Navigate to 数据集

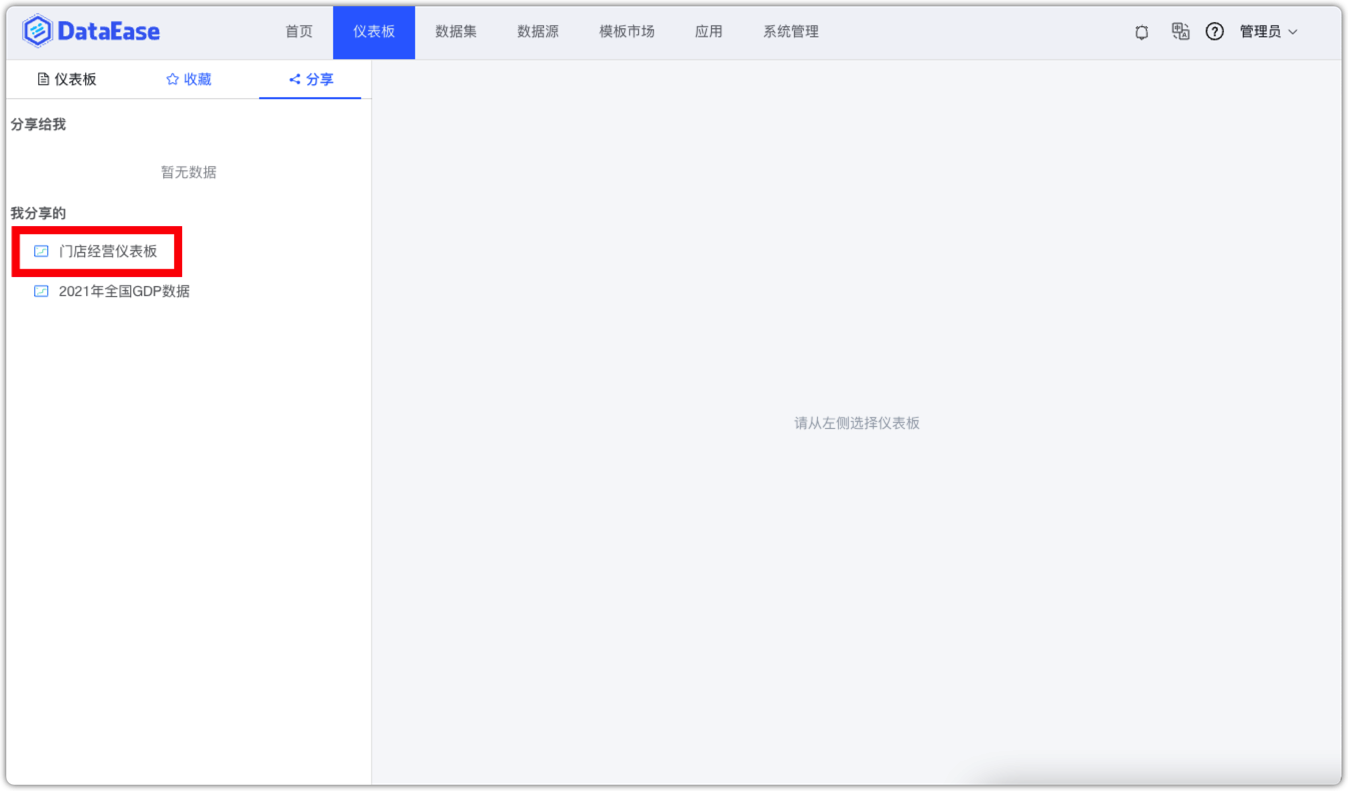point(456,31)
